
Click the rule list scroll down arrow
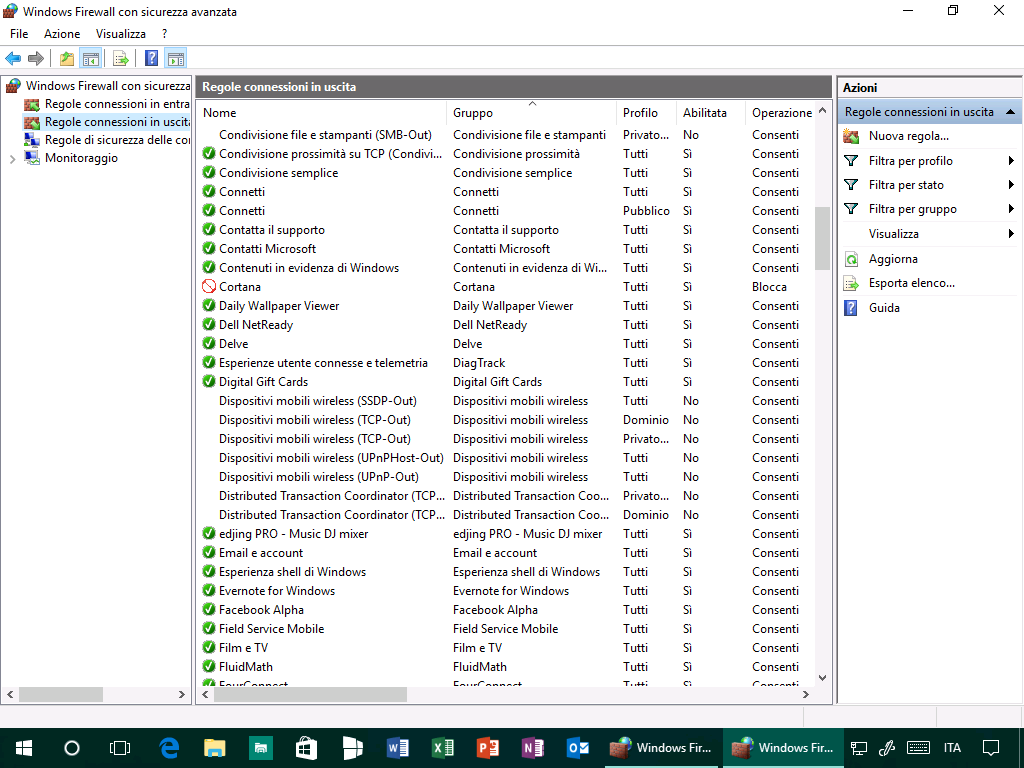[x=822, y=677]
